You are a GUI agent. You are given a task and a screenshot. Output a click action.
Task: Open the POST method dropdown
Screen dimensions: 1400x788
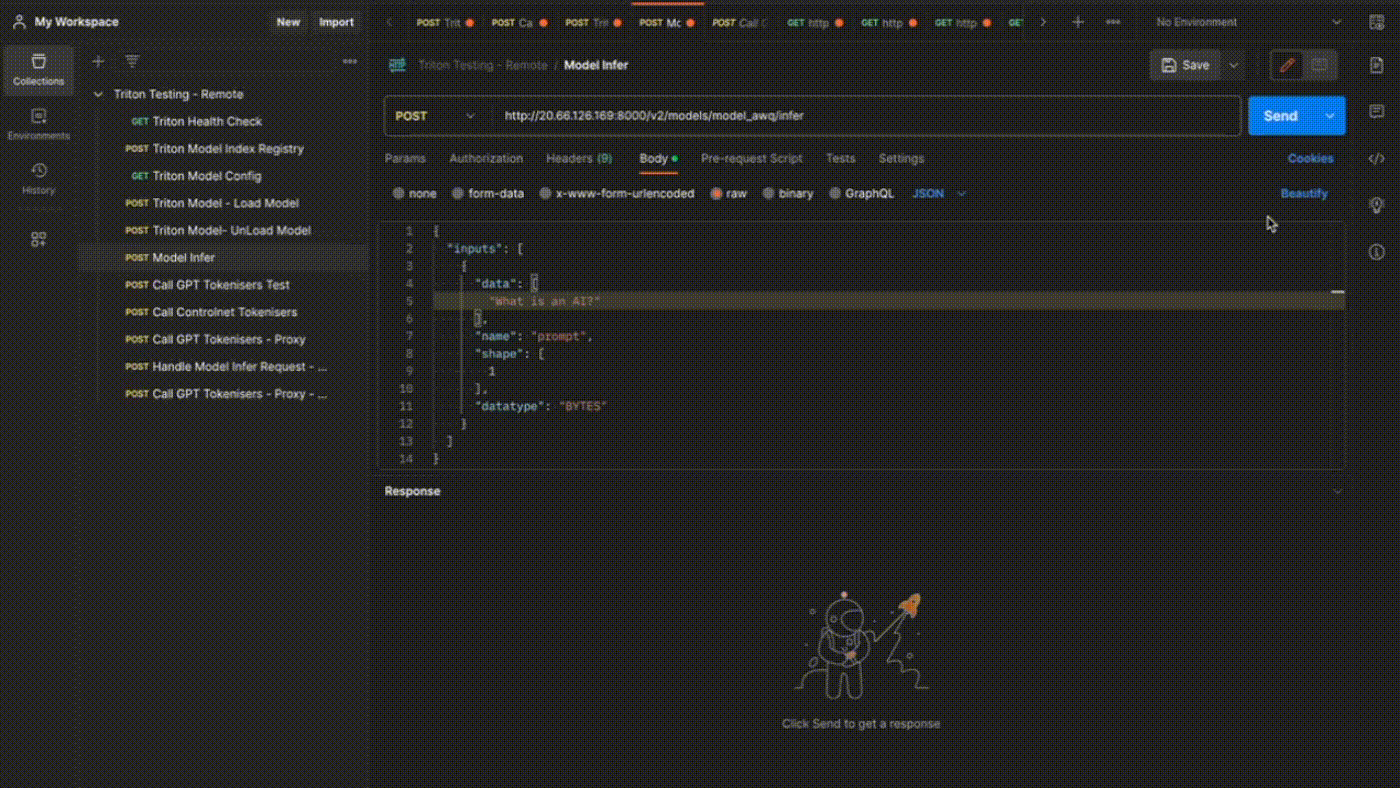pos(435,116)
